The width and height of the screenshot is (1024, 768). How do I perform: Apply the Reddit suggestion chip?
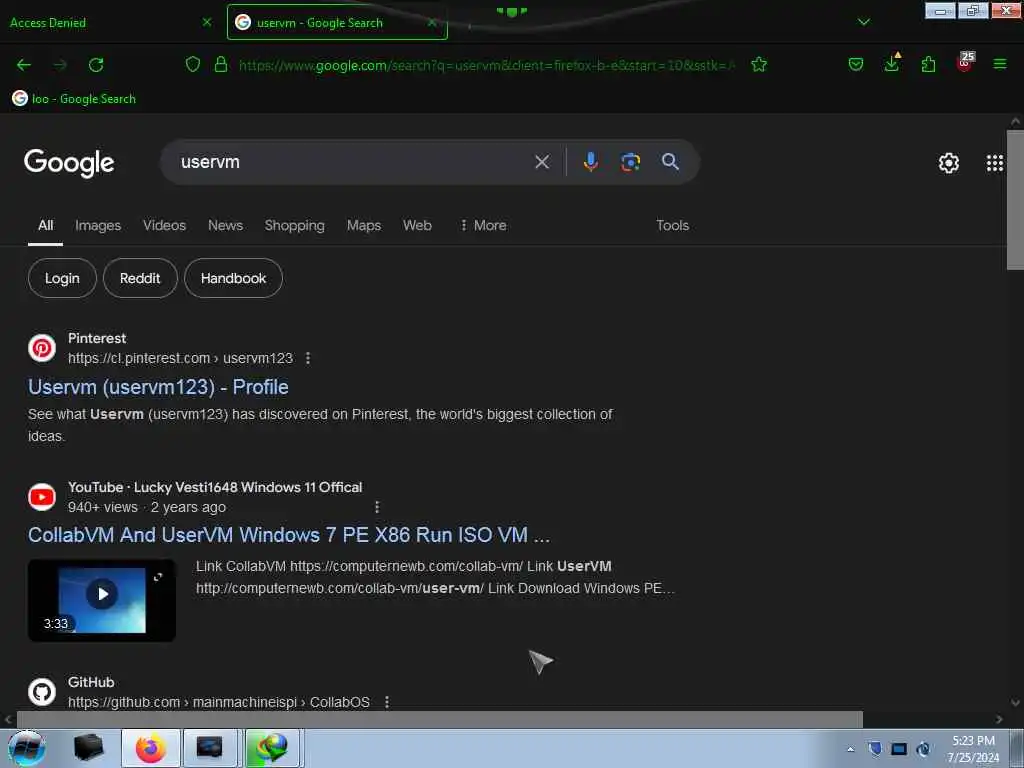[x=140, y=278]
